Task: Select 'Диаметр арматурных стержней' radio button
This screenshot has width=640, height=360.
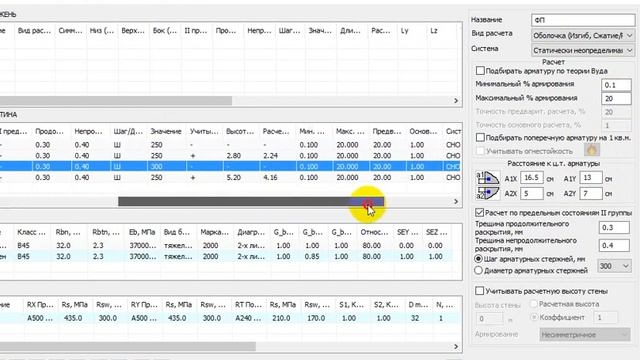Action: [478, 270]
